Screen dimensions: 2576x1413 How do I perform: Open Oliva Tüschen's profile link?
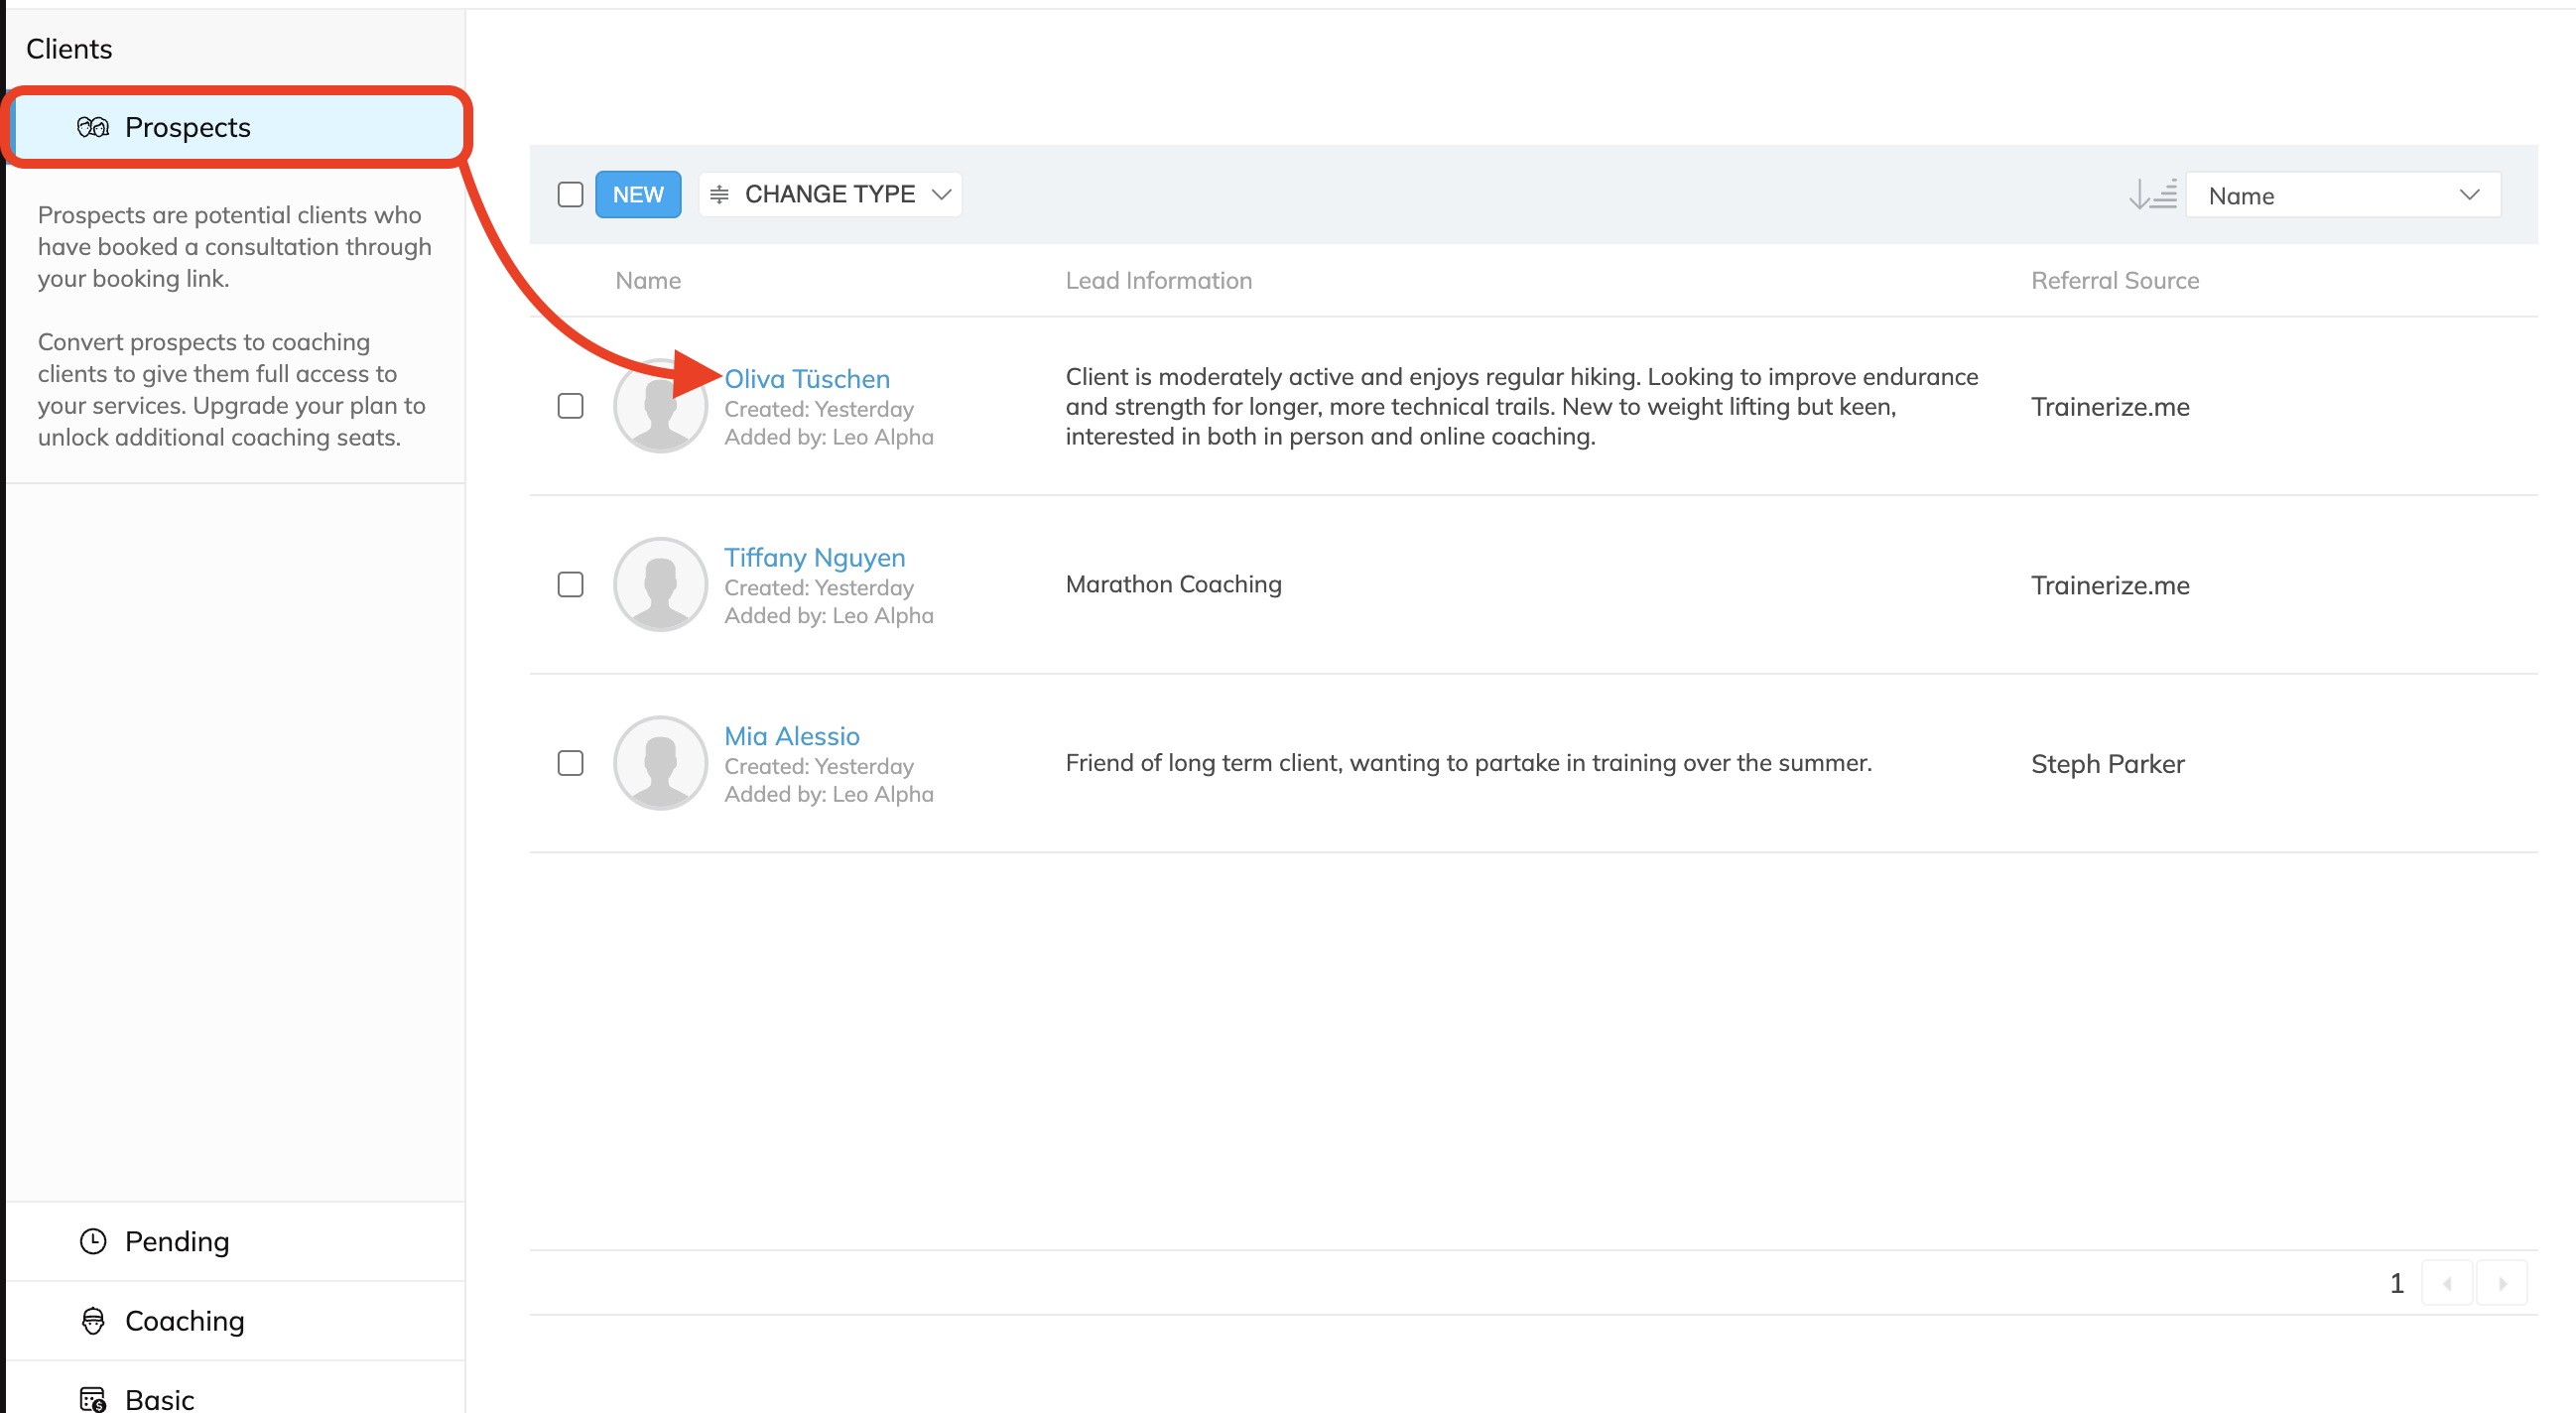click(806, 379)
